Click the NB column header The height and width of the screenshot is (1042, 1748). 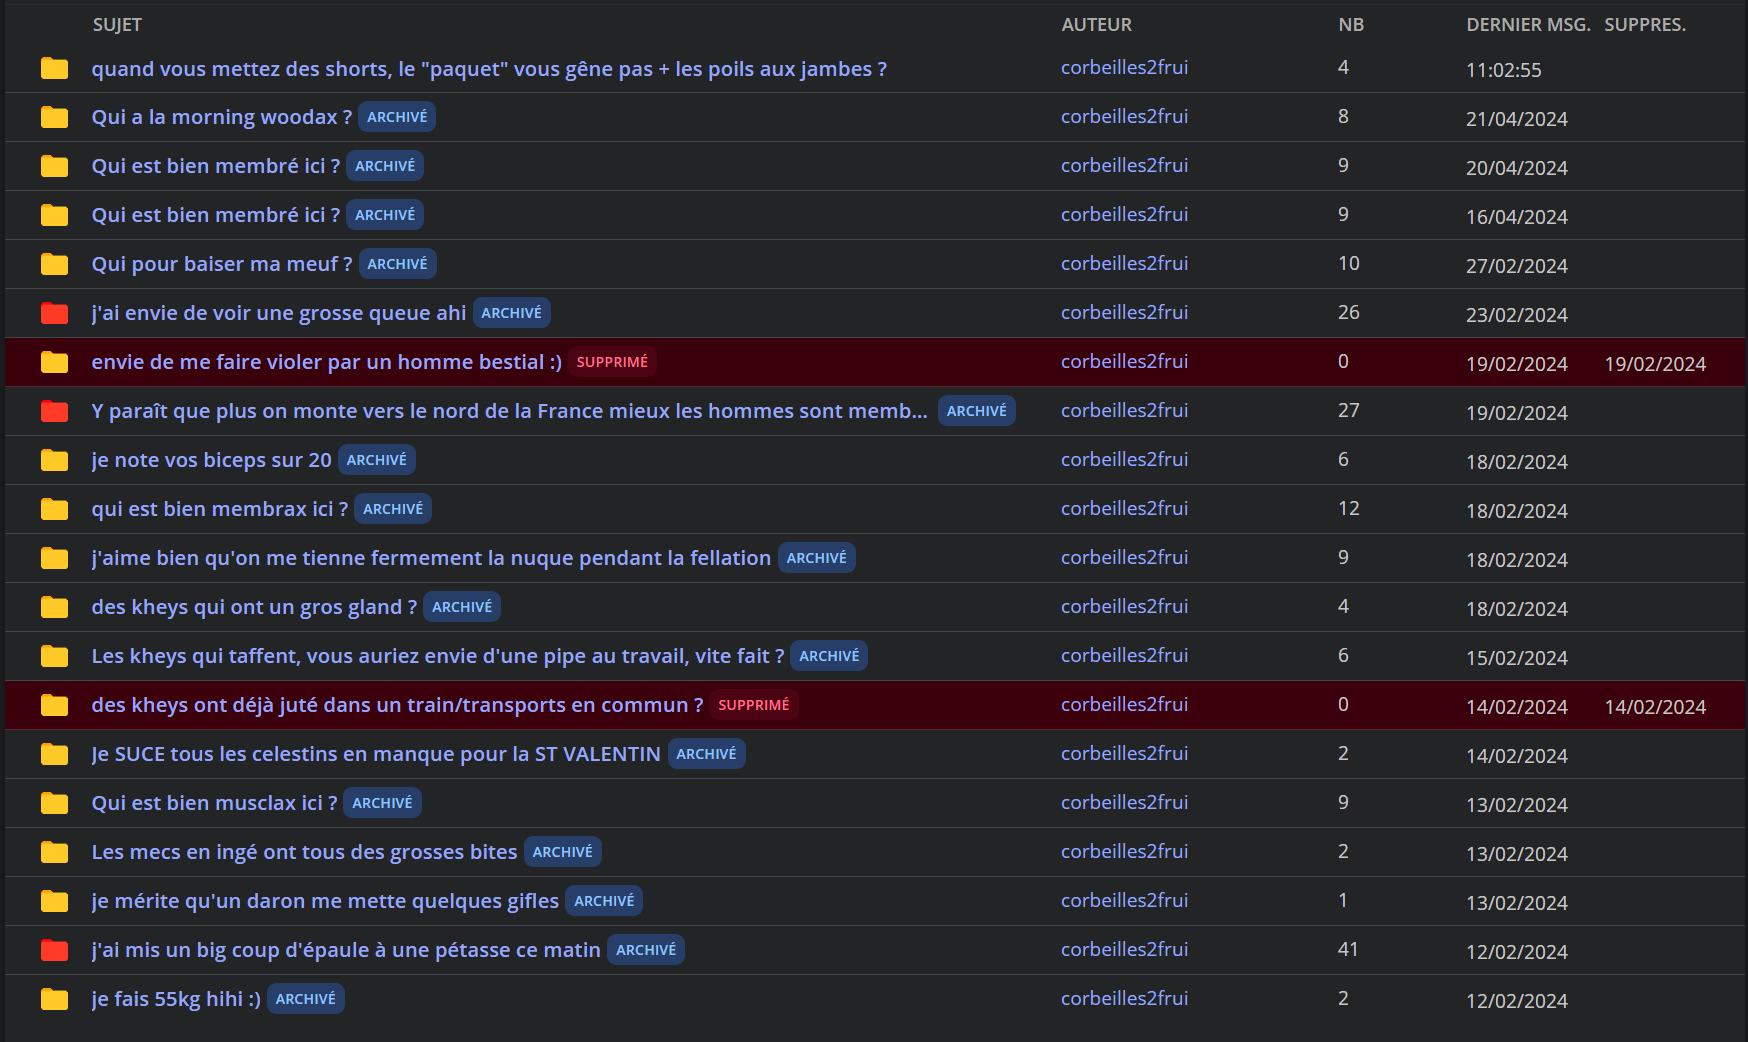1350,25
